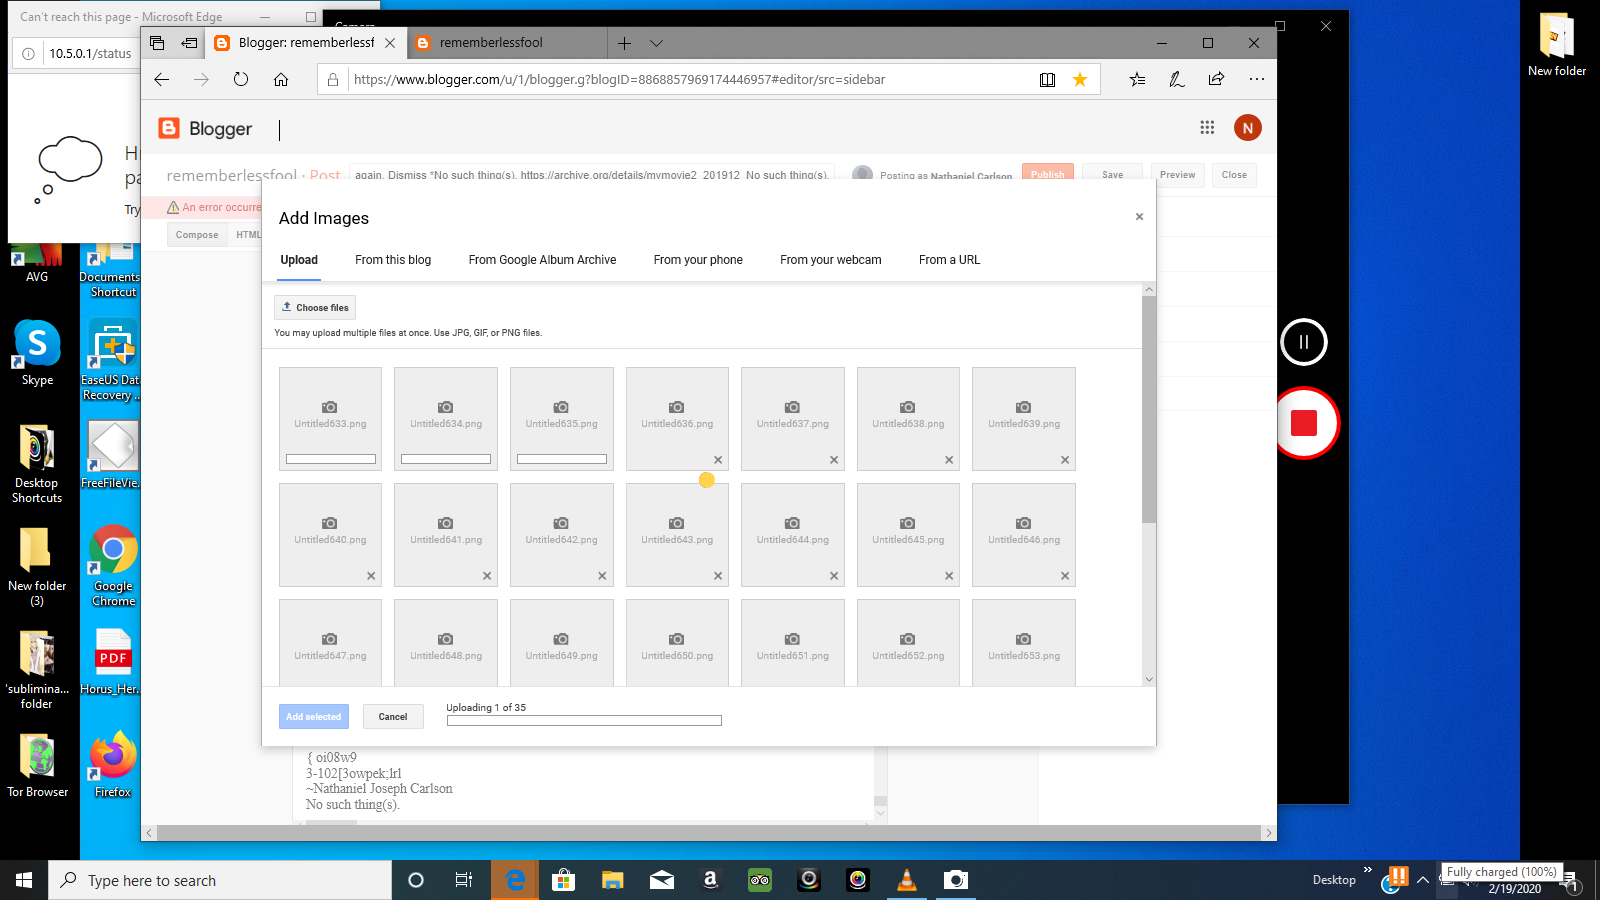Image resolution: width=1600 pixels, height=900 pixels.
Task: Open the Hub icon in the Edge toolbar
Action: (1137, 79)
